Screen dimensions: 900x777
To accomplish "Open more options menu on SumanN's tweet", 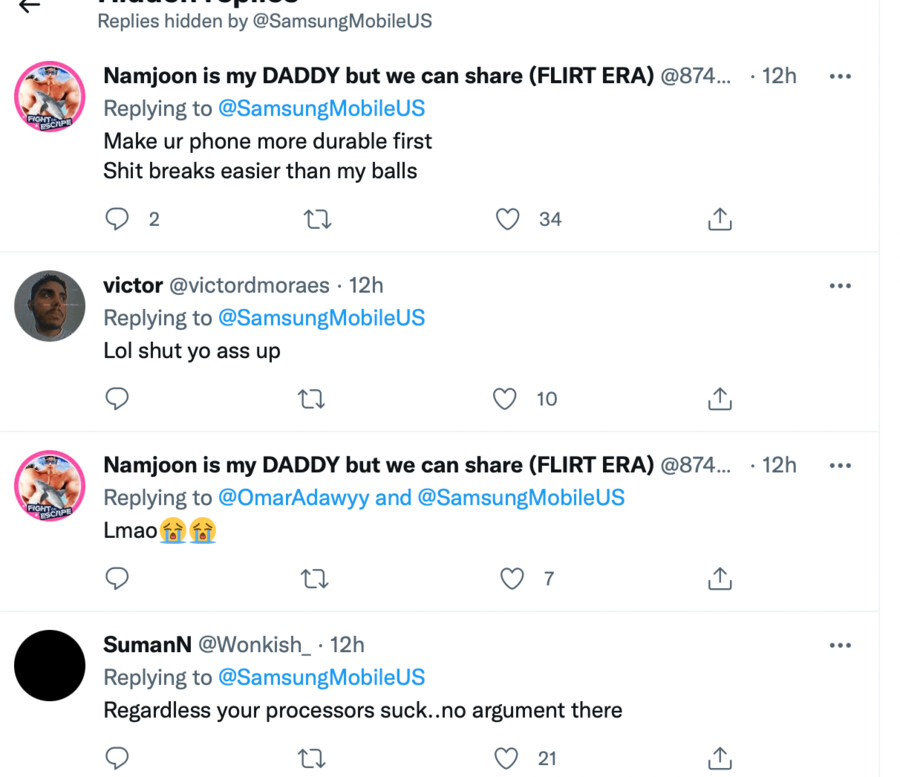I will (x=840, y=646).
